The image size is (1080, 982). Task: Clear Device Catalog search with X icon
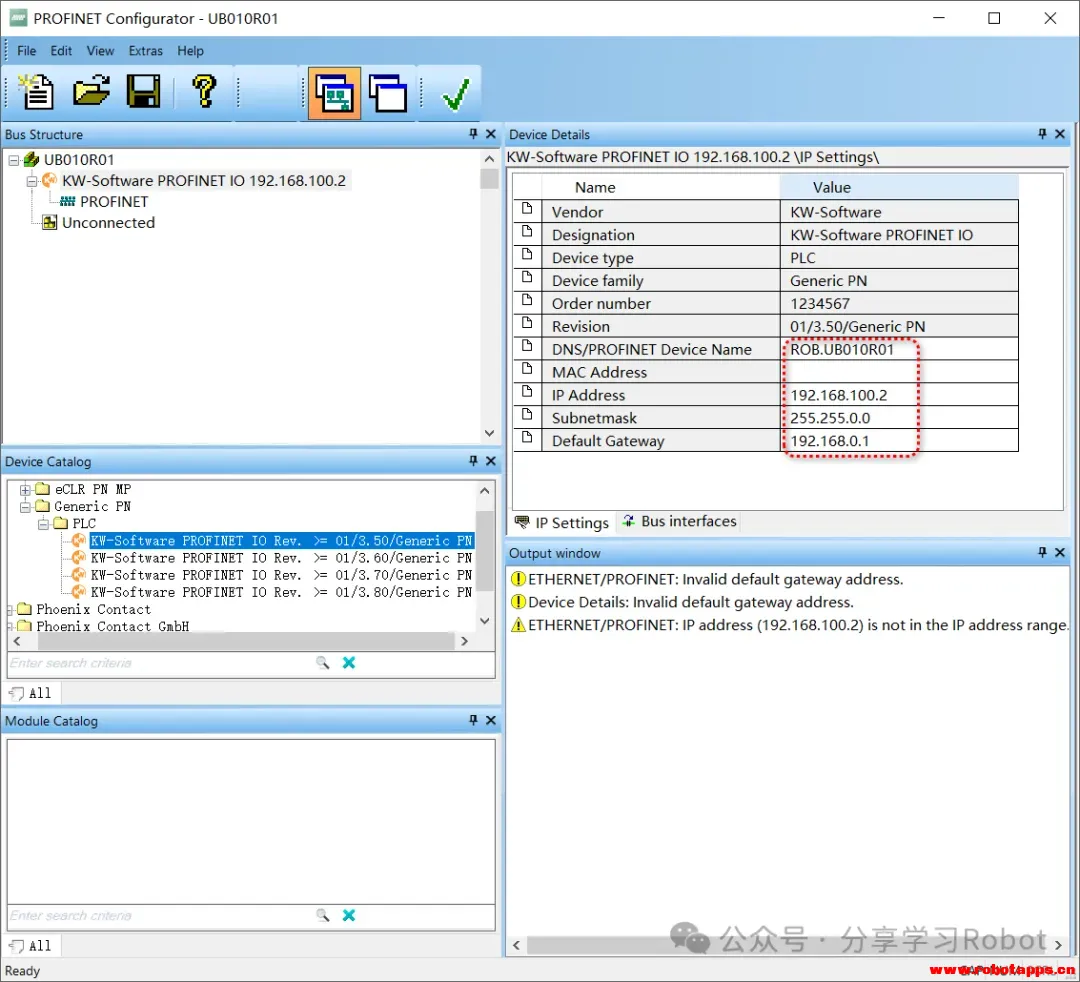(349, 662)
